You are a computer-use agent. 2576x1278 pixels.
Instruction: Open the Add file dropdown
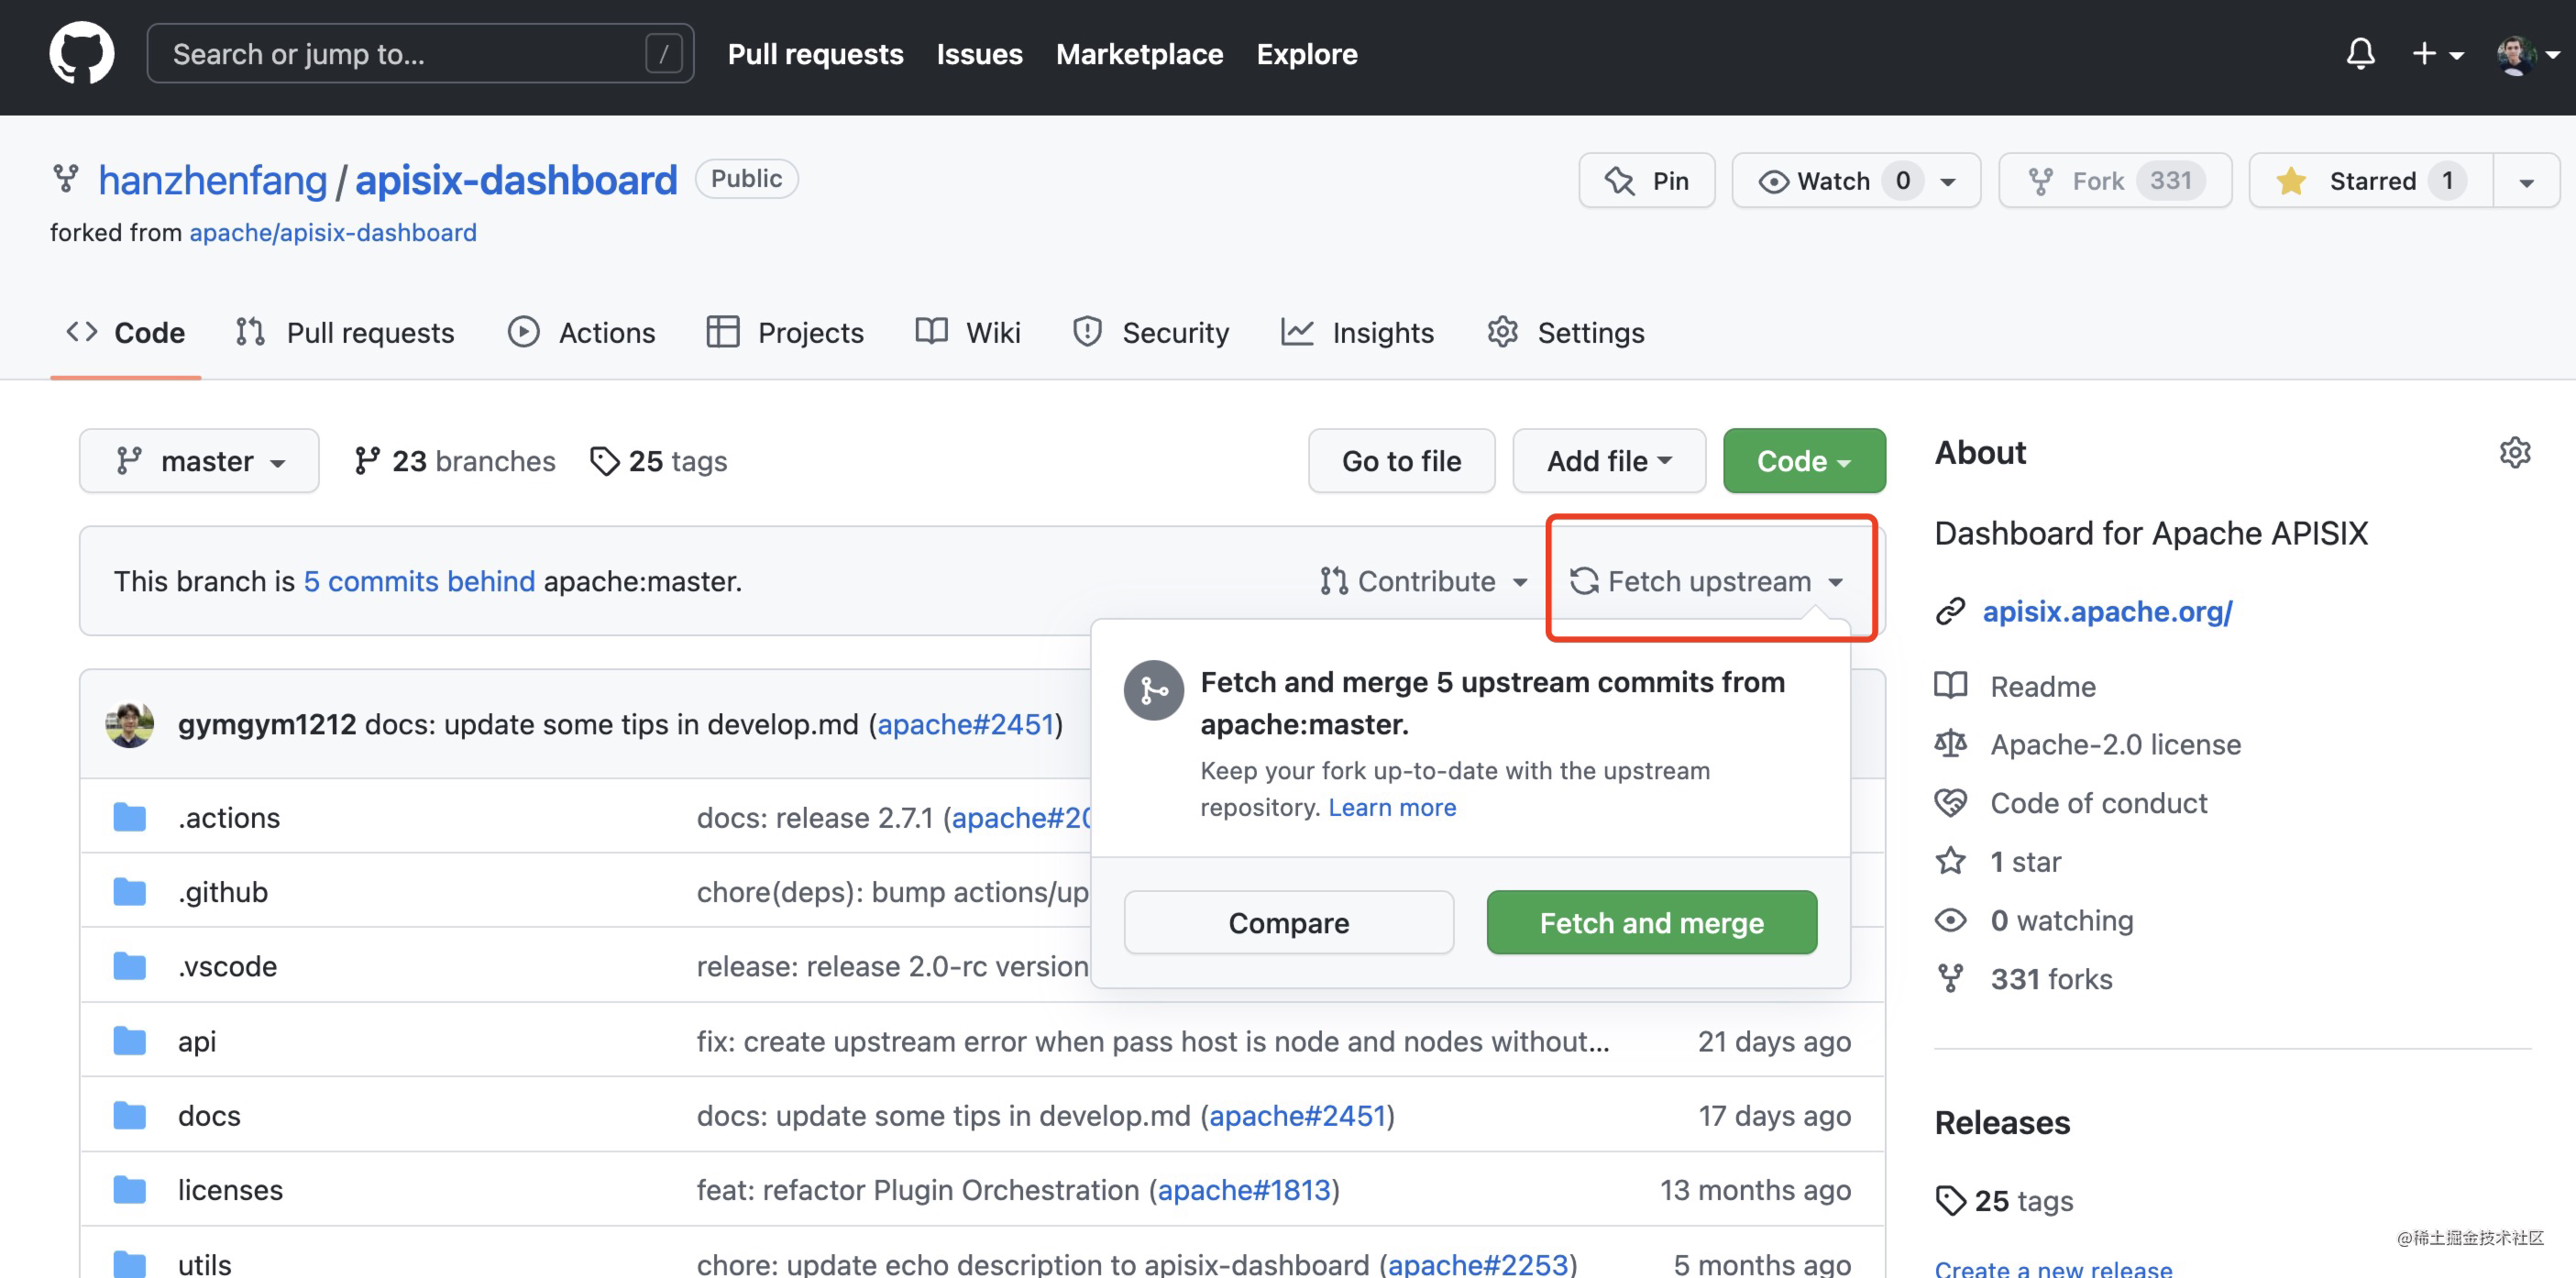(x=1608, y=461)
